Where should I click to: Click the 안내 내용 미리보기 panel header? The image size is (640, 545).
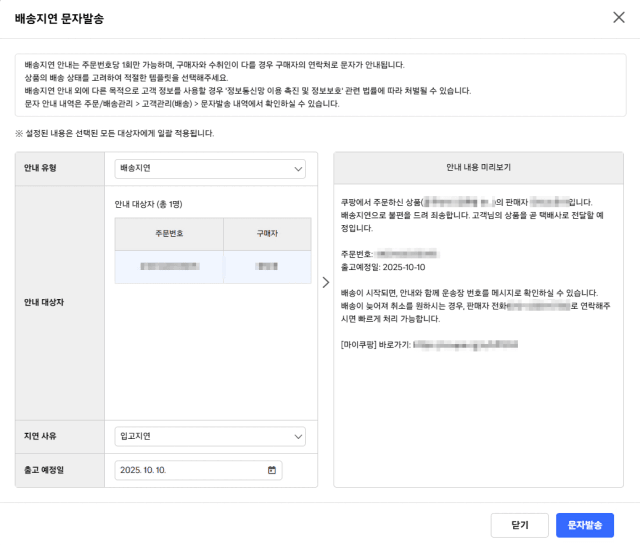478,168
